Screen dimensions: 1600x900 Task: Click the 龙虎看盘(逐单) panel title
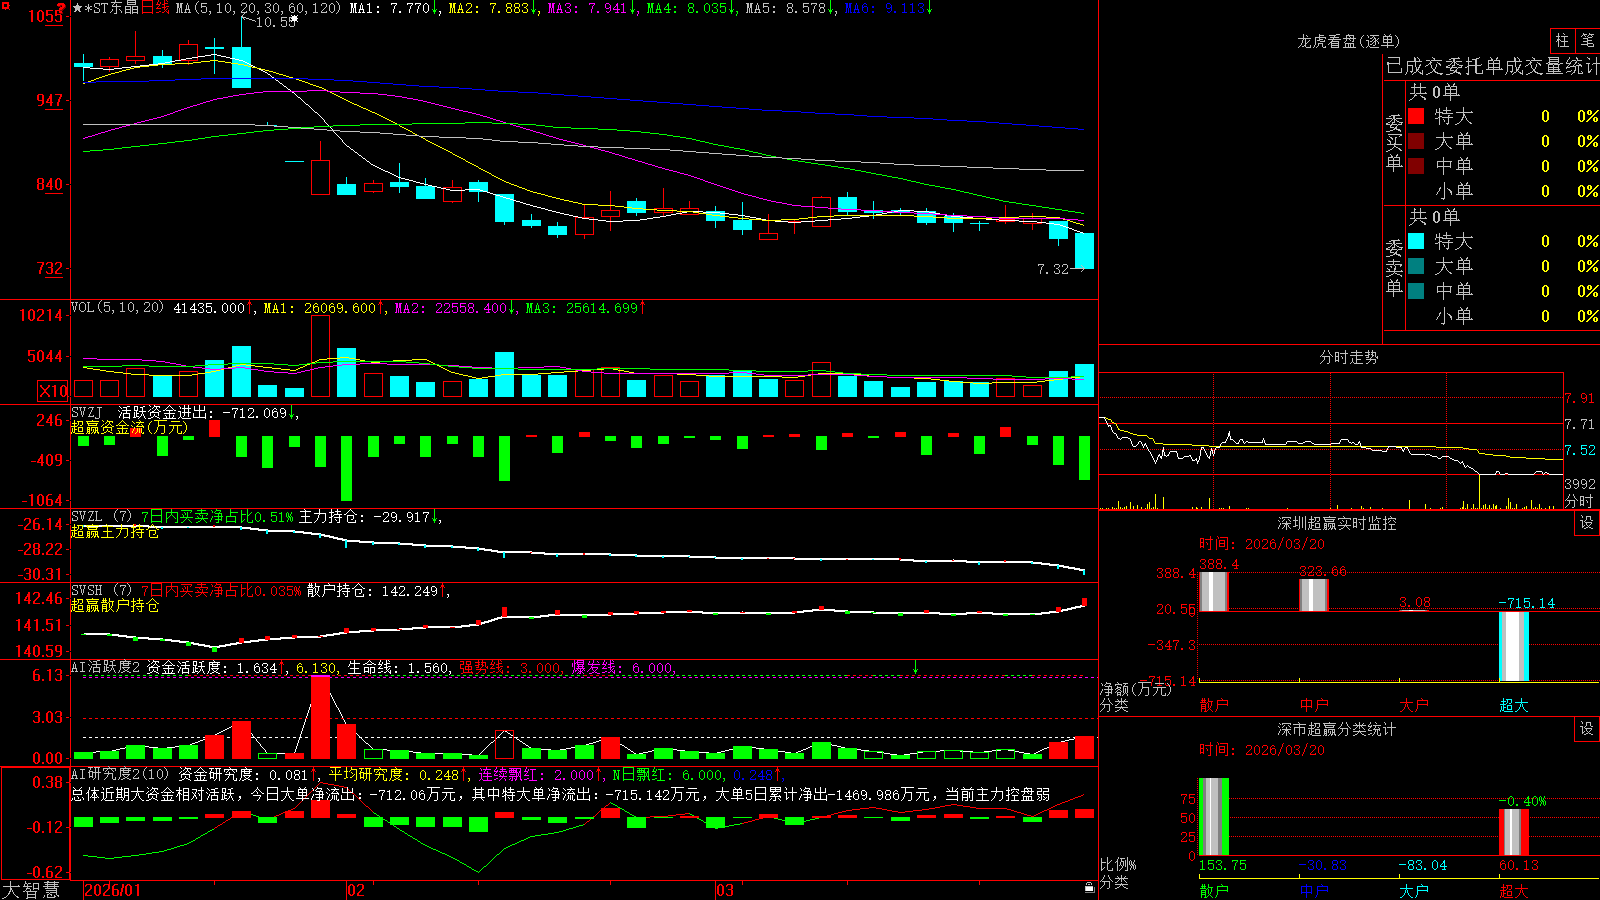[x=1348, y=41]
